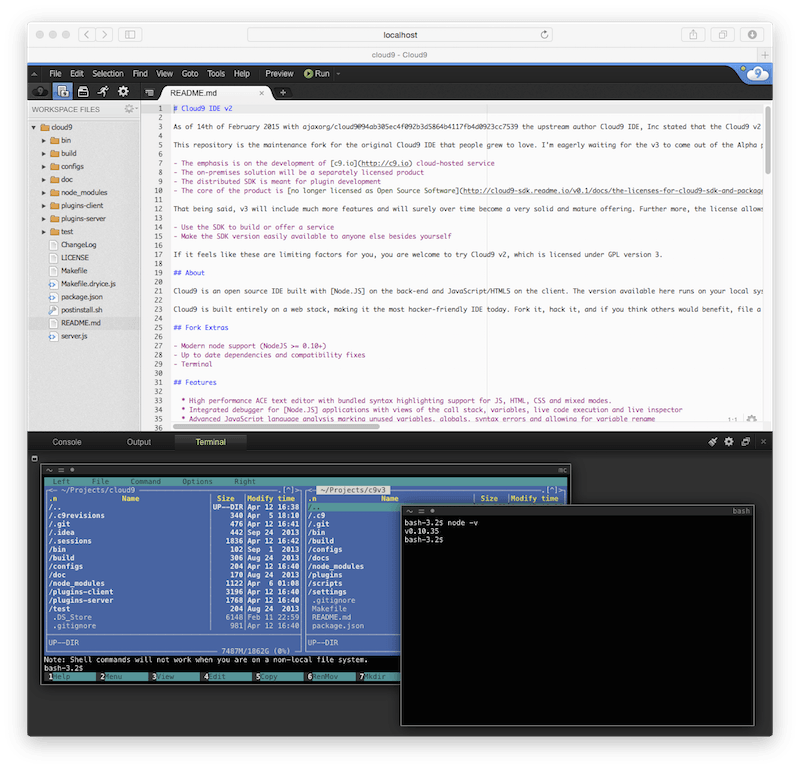
Task: Select postinstall.sh file
Action: click(82, 310)
